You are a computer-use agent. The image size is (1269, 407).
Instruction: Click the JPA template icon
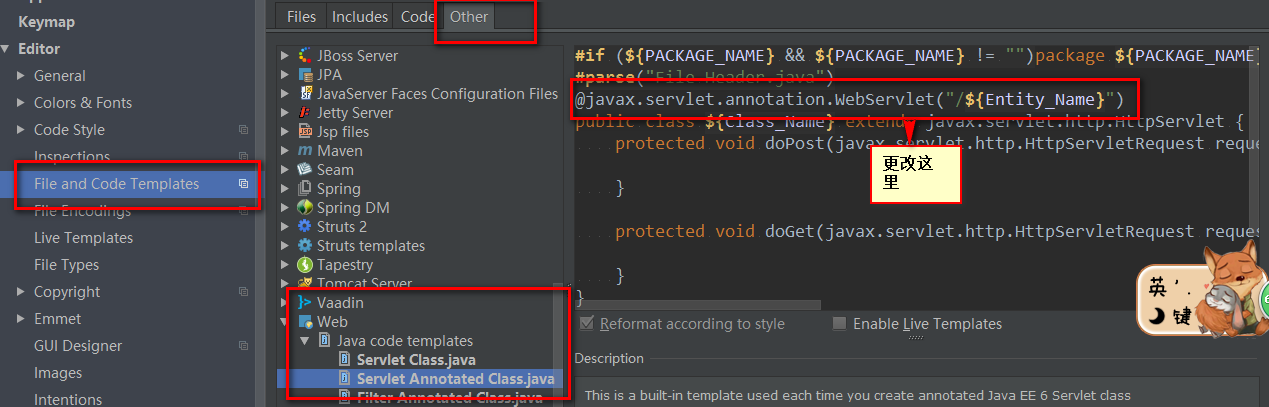coord(305,75)
